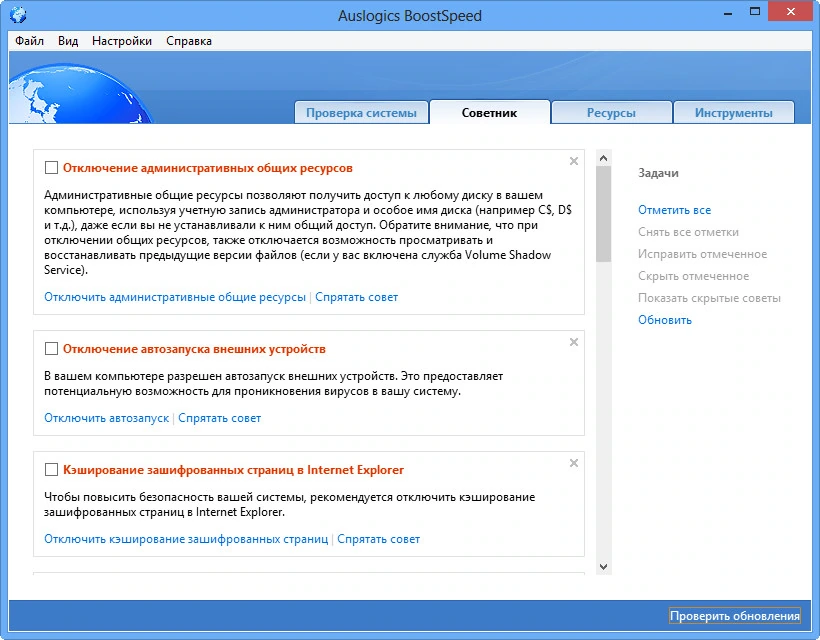Check the 'Отключение автозапуска внешних устройств' checkbox

coord(51,348)
